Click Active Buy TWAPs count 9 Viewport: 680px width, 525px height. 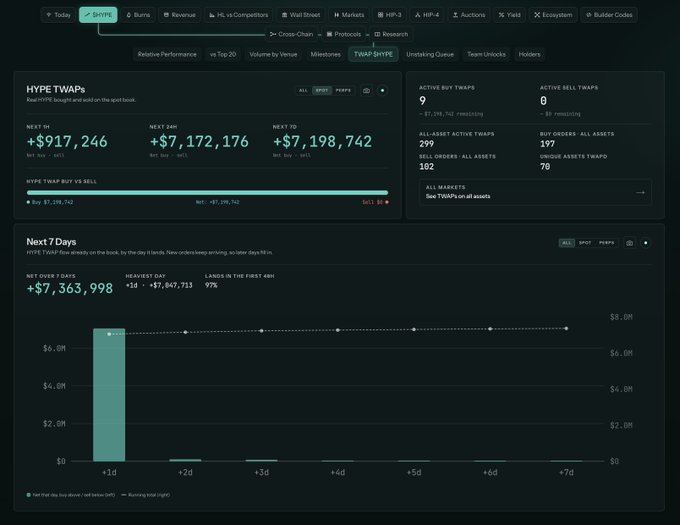(x=422, y=101)
